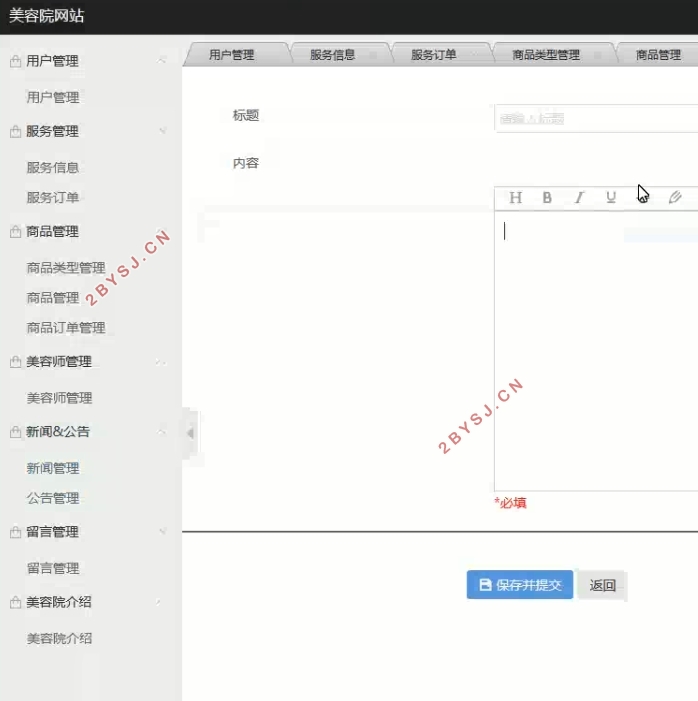
Task: Collapse the 用户管理 sidebar group chevron
Action: pos(162,60)
